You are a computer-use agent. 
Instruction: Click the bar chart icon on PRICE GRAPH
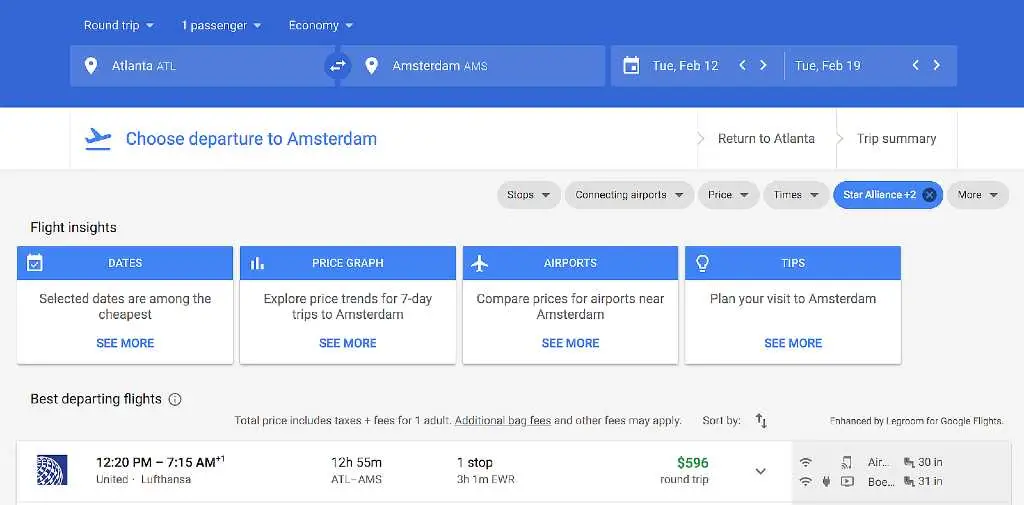pos(258,263)
